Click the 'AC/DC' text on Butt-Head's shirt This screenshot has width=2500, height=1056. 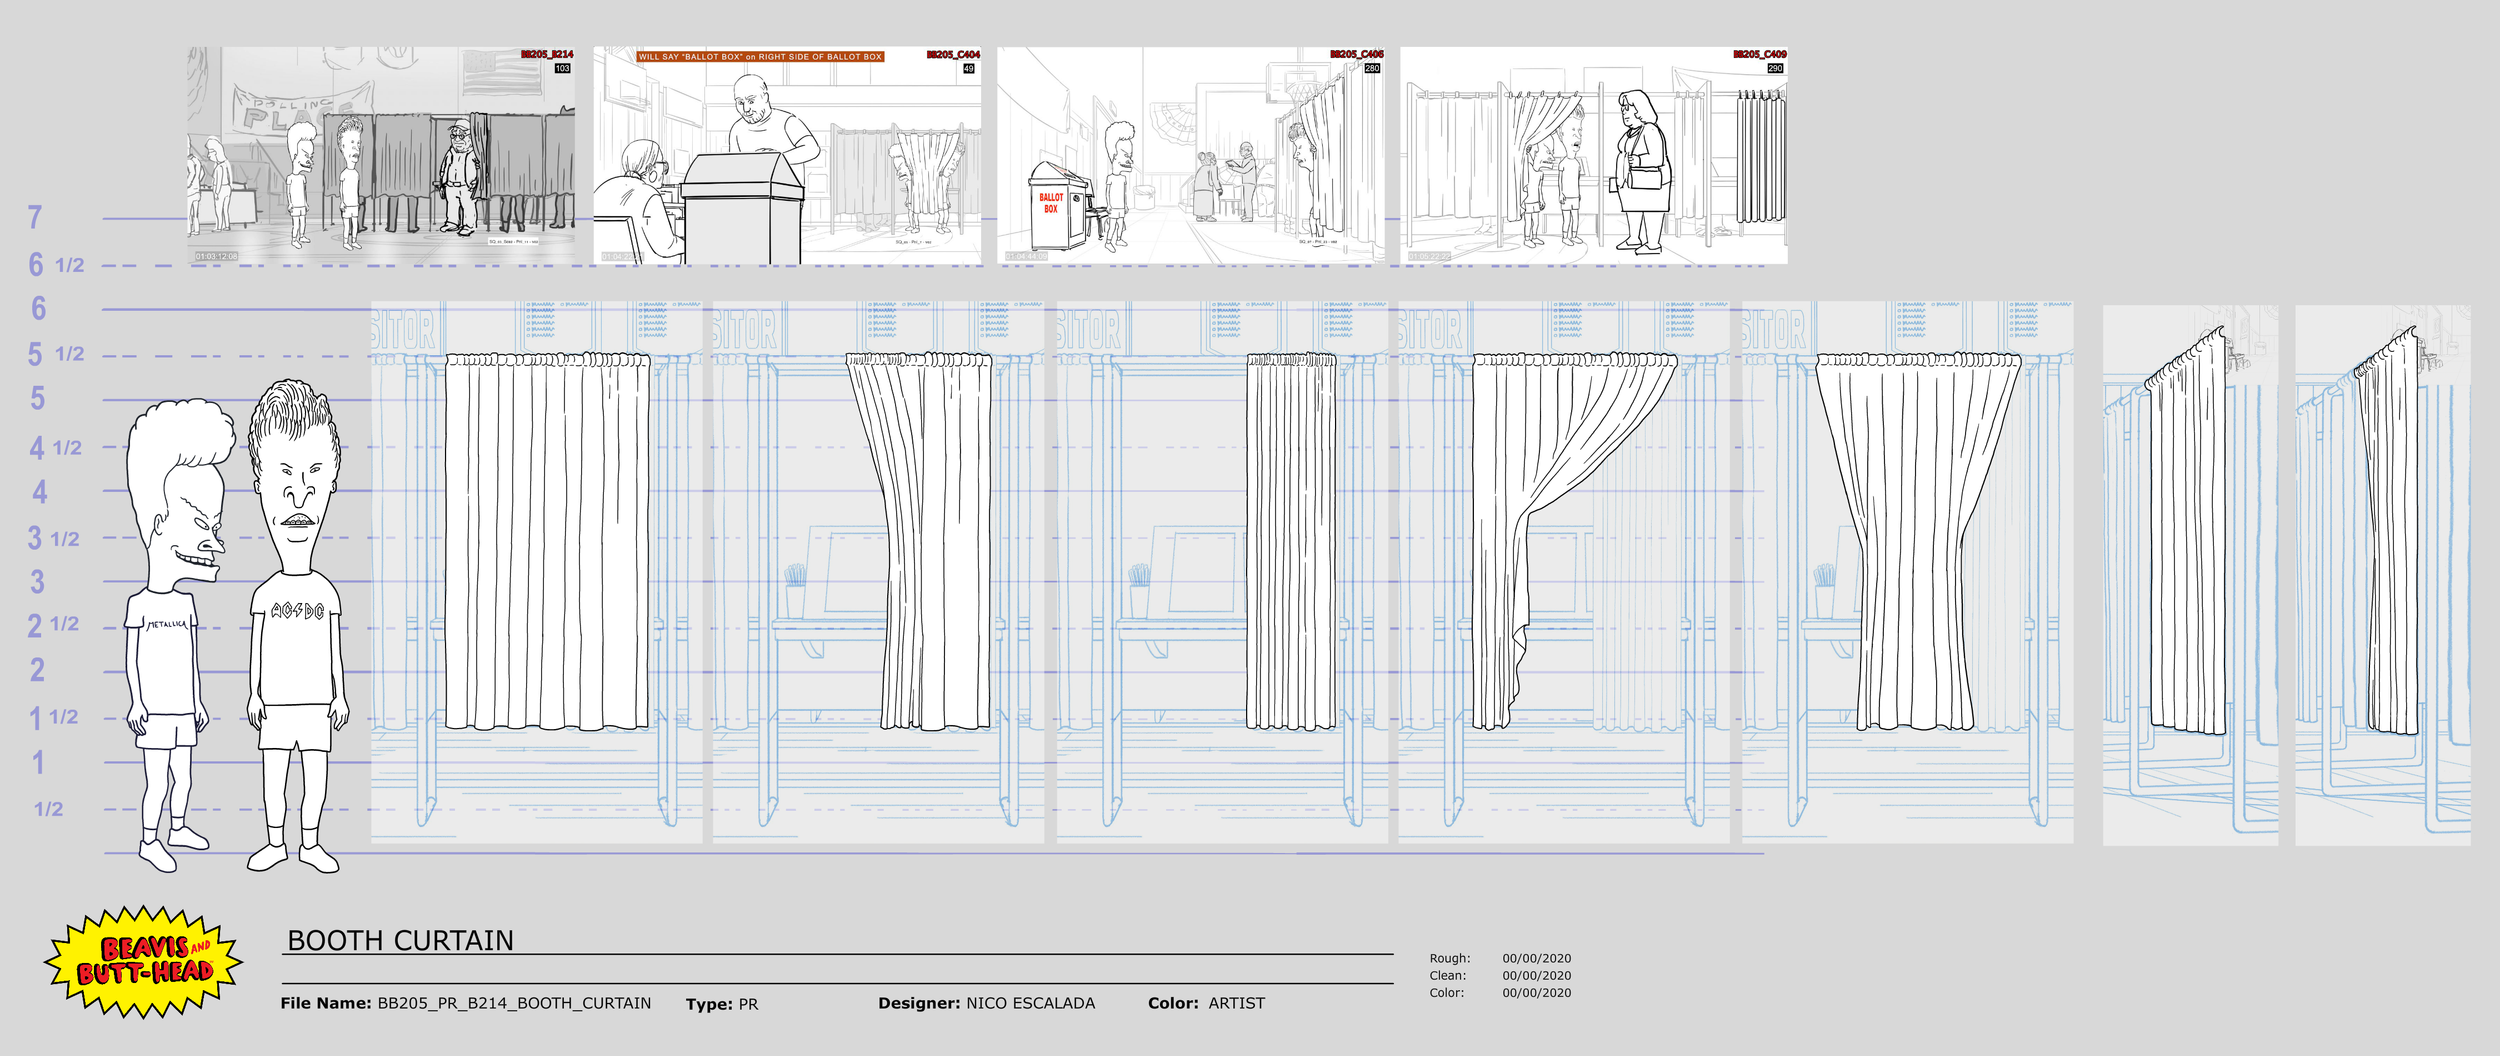click(x=298, y=610)
